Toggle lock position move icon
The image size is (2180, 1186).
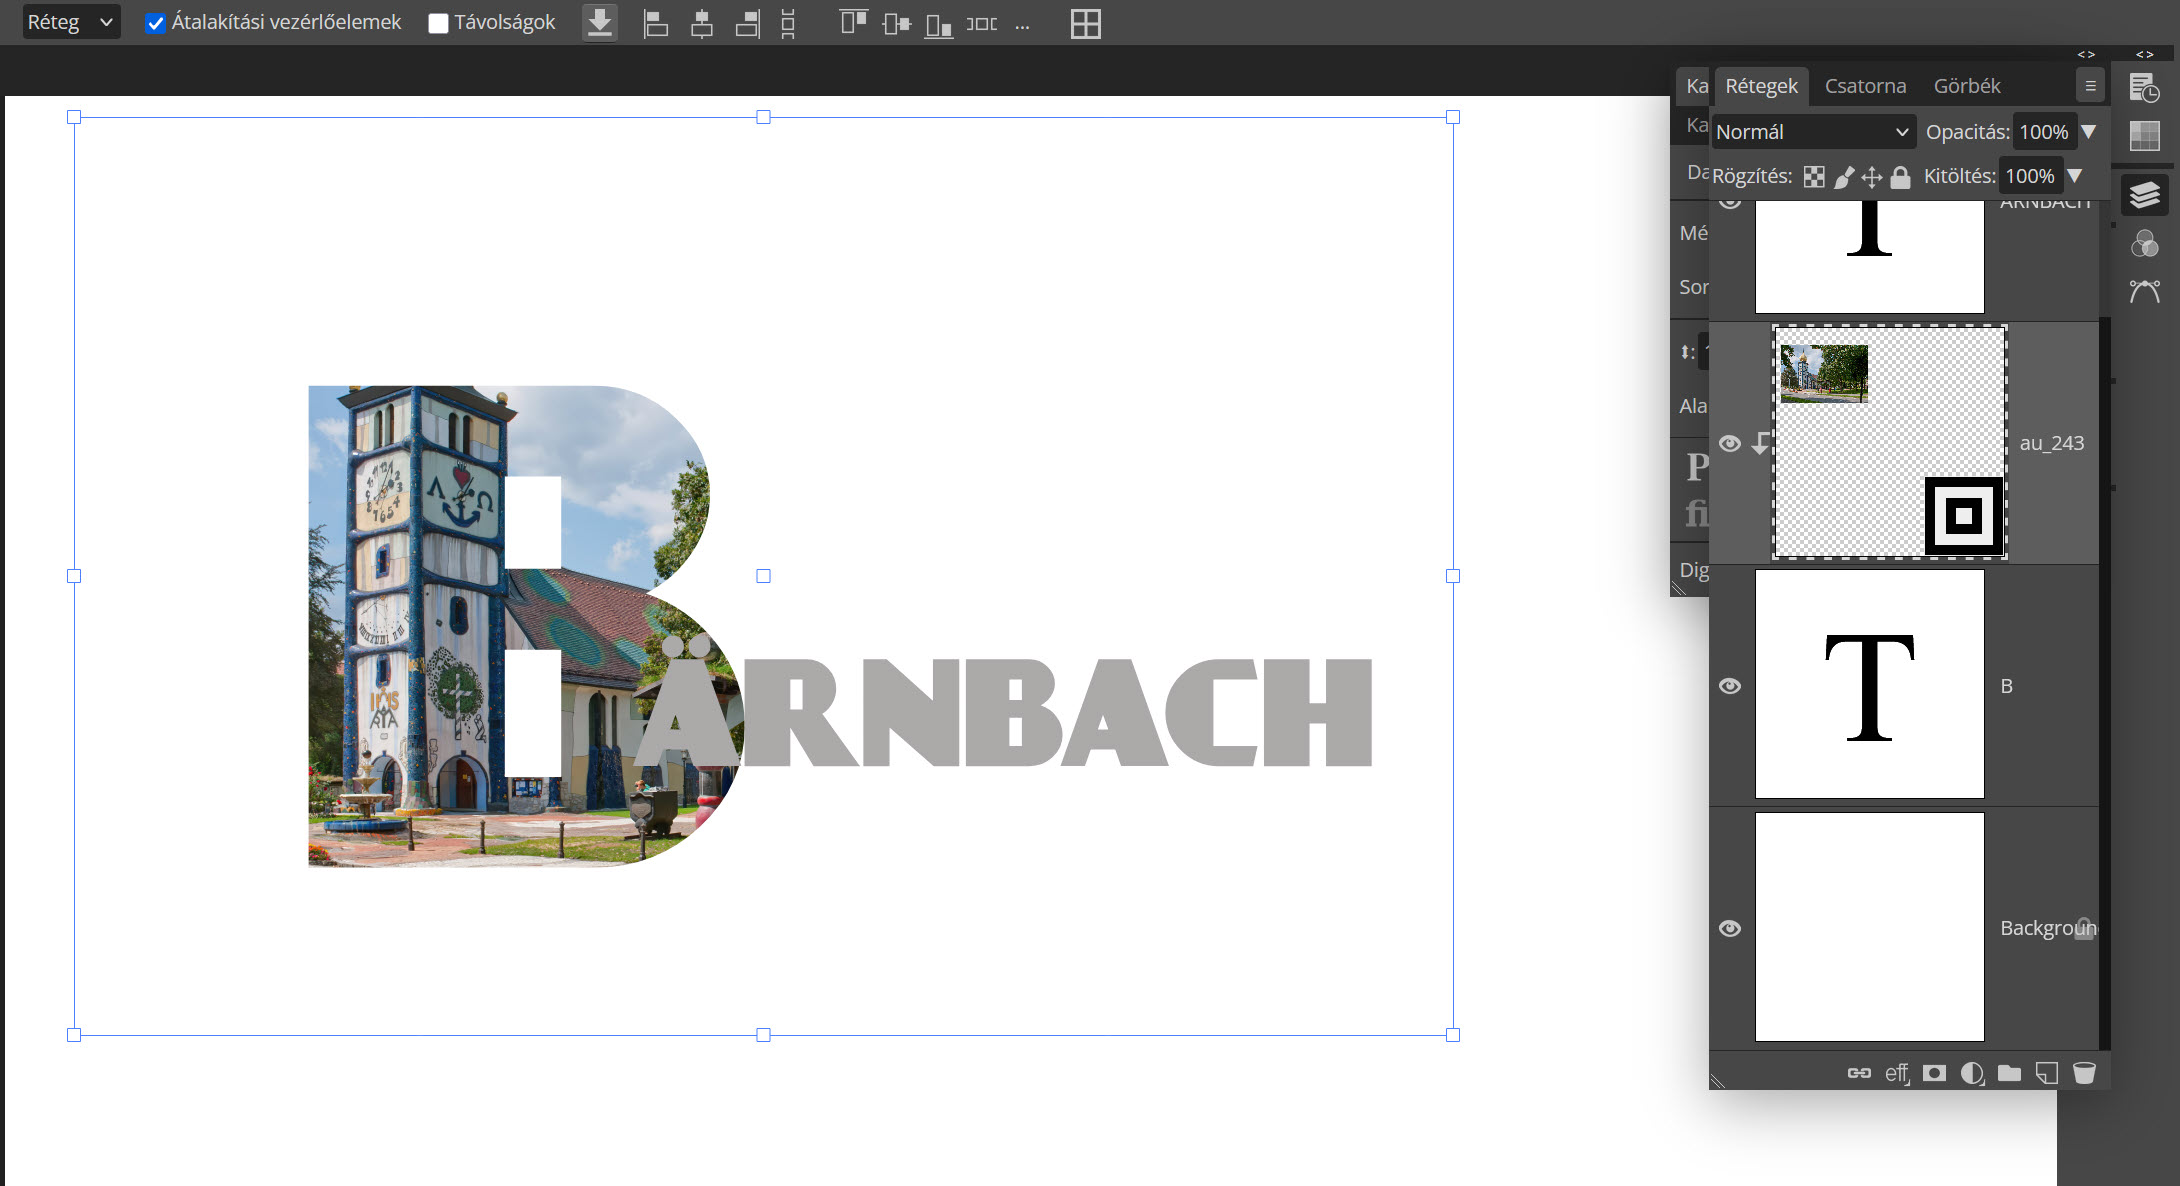(1872, 177)
